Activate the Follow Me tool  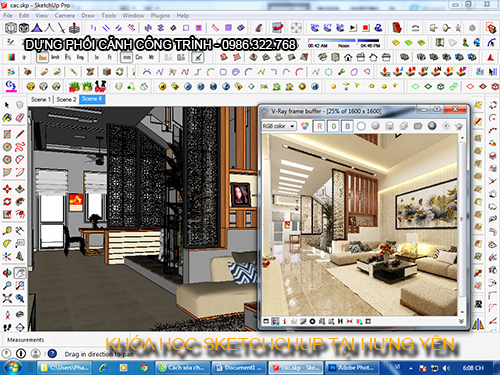[20, 202]
